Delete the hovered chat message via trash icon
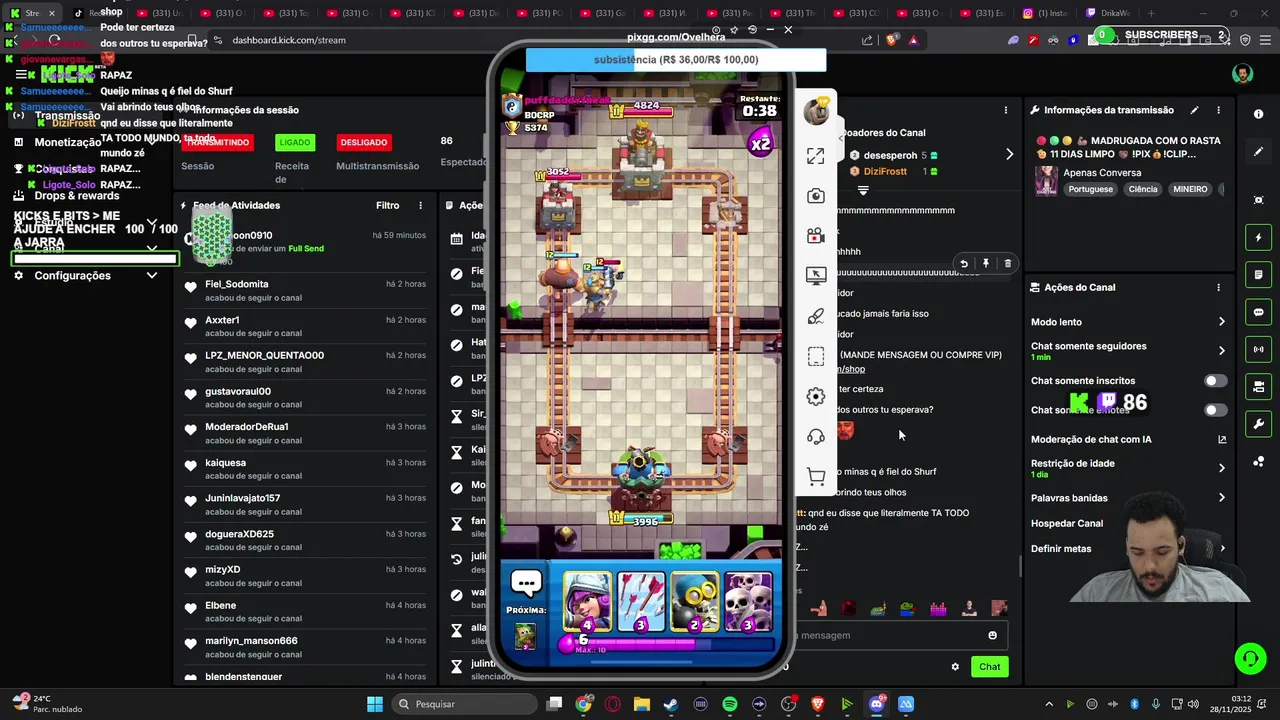The image size is (1280, 720). [x=1007, y=263]
